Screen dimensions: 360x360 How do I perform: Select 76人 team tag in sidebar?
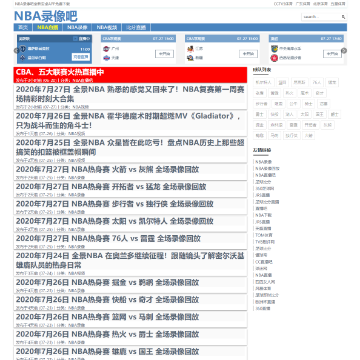tap(317, 82)
